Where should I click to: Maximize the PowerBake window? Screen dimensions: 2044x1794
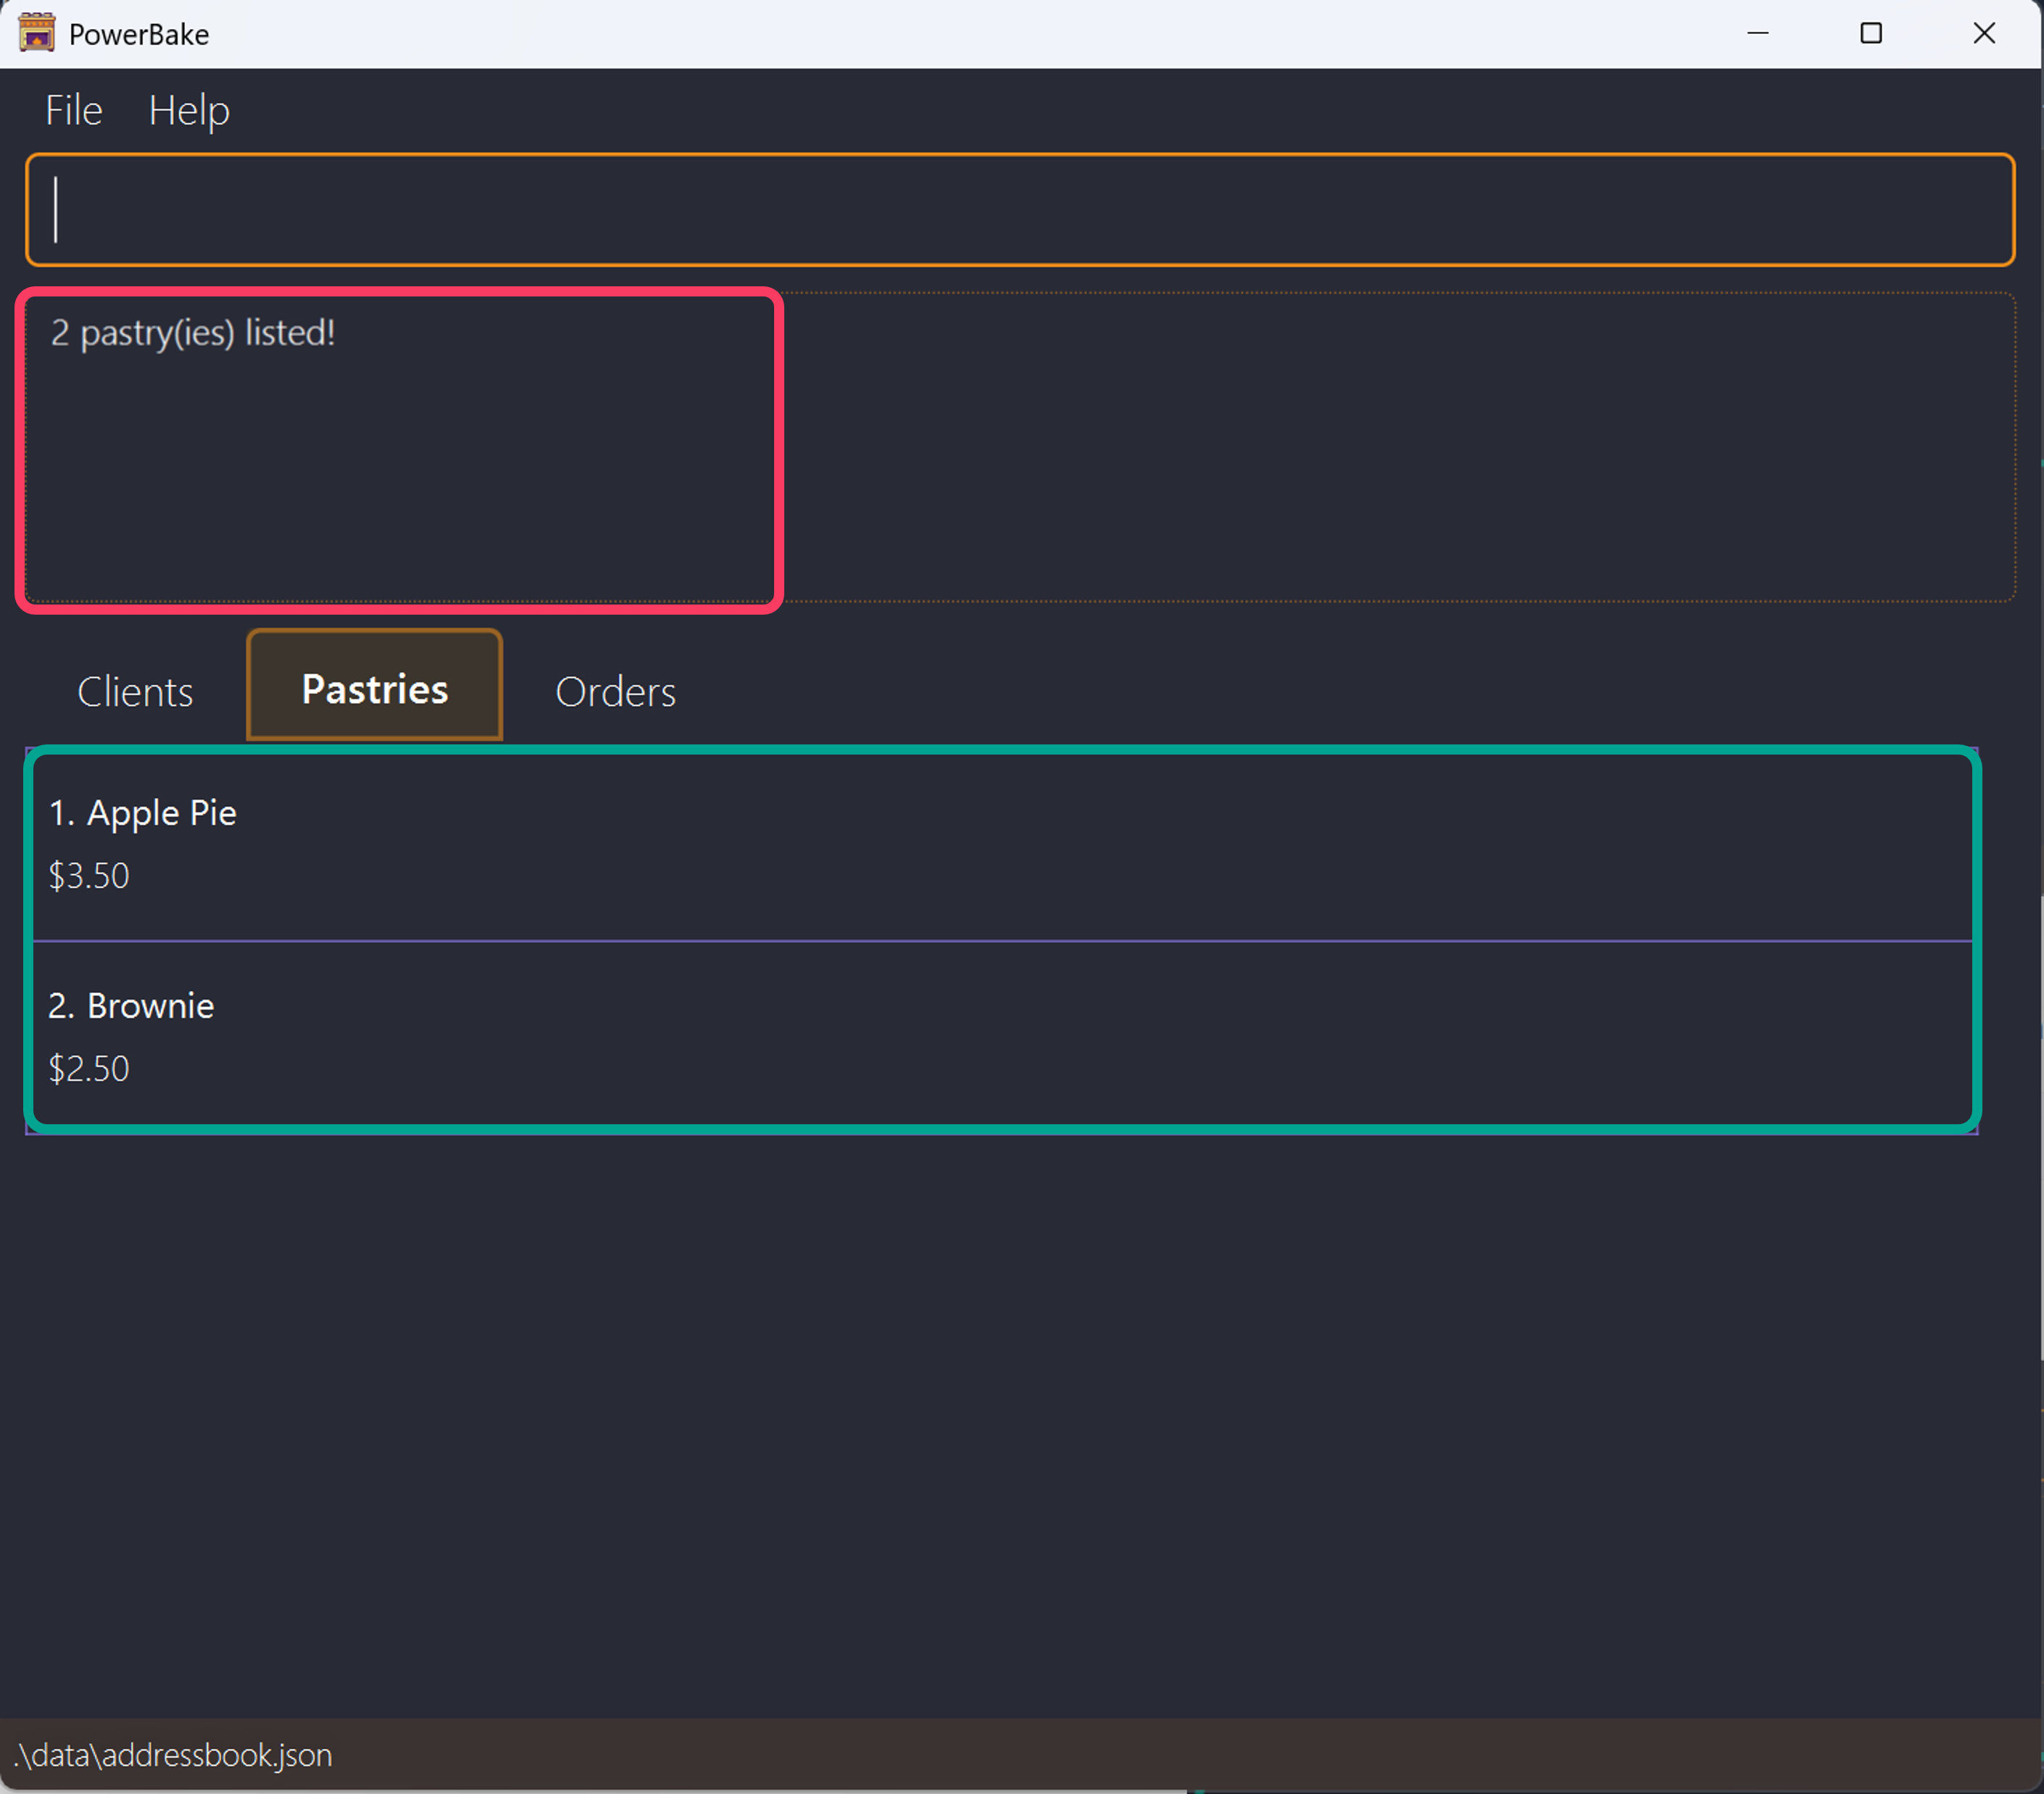tap(1870, 33)
